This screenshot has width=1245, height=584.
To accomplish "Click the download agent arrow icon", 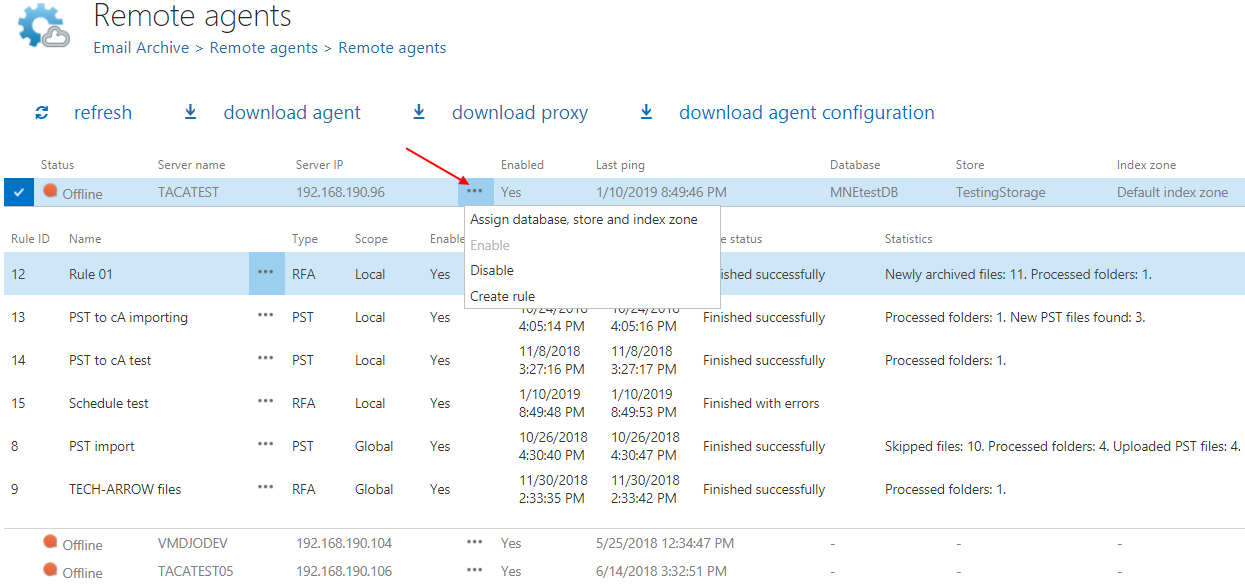I will tap(190, 113).
